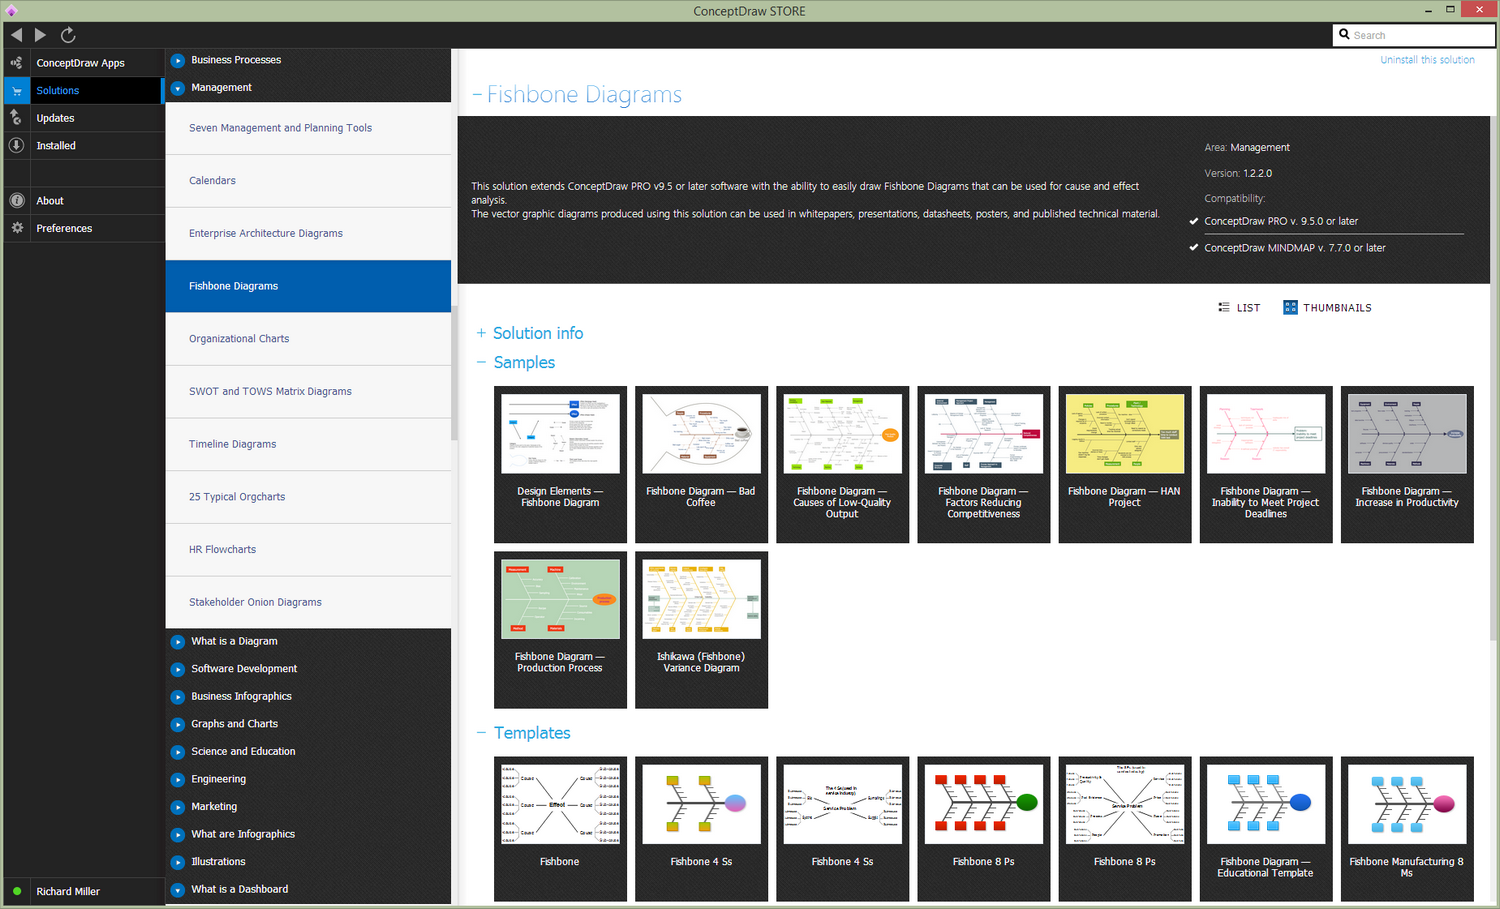Switch to LIST view

pos(1239,308)
